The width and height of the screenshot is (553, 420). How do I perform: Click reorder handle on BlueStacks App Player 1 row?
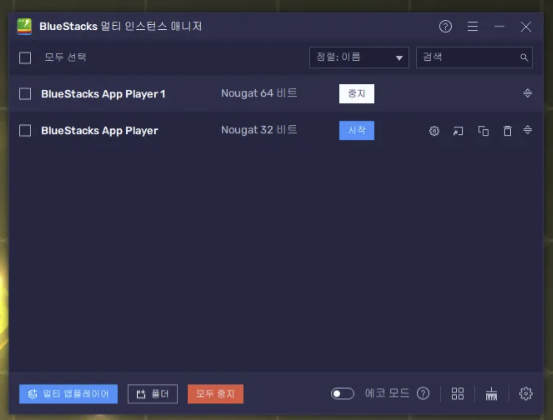[528, 93]
